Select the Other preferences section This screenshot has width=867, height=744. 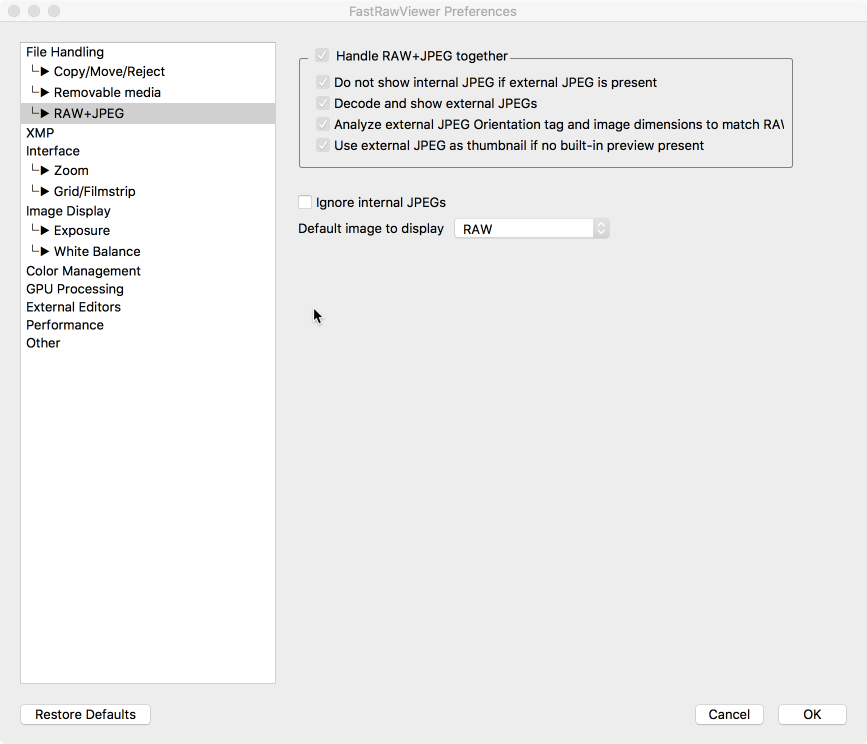coord(43,343)
